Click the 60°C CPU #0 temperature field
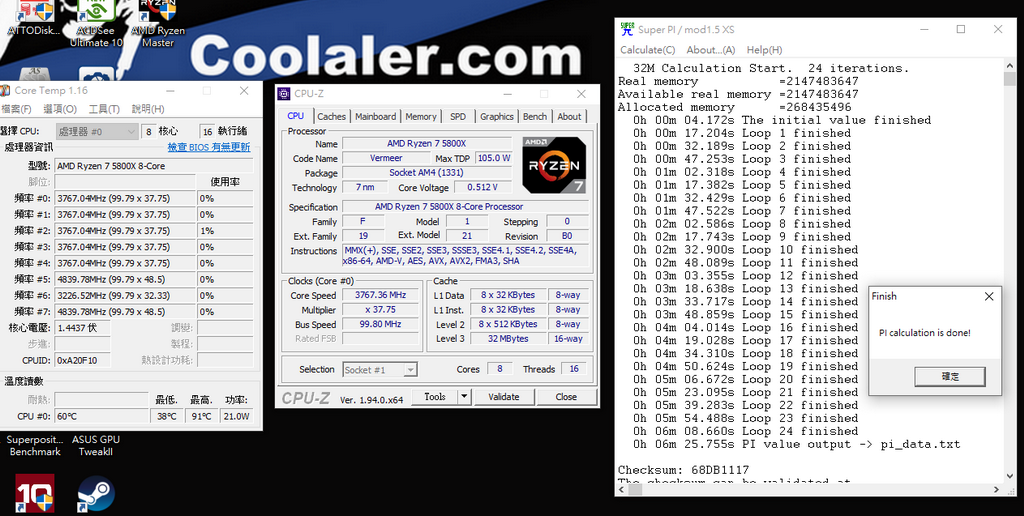This screenshot has width=1024, height=516. pos(101,416)
